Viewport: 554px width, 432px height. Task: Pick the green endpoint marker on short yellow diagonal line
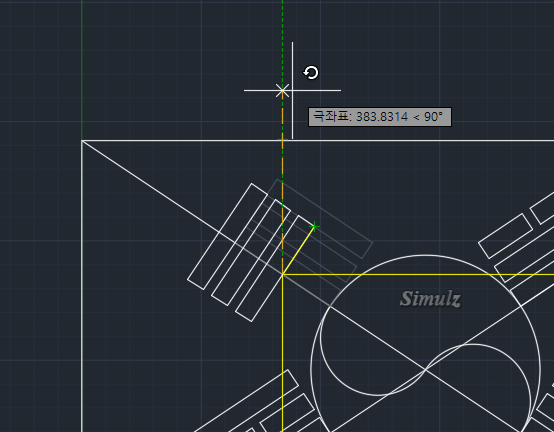tap(314, 226)
